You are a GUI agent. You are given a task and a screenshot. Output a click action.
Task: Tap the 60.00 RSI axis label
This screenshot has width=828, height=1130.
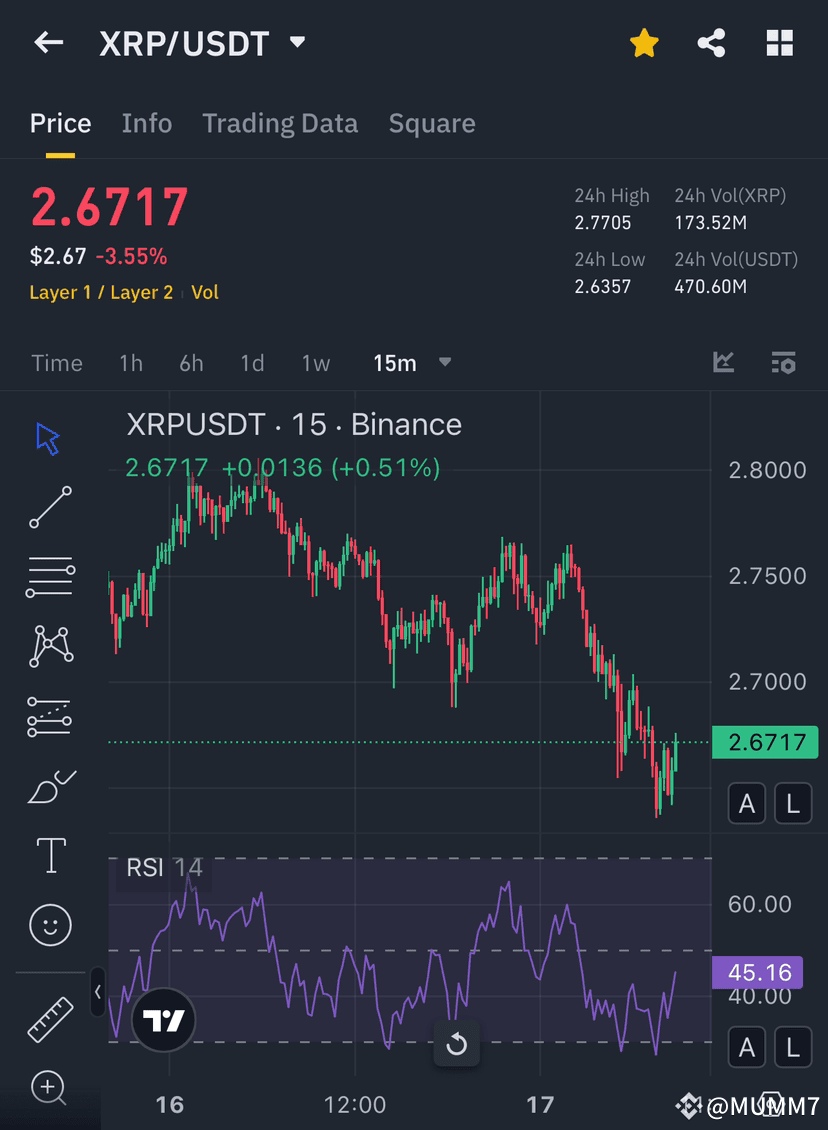pyautogui.click(x=760, y=904)
